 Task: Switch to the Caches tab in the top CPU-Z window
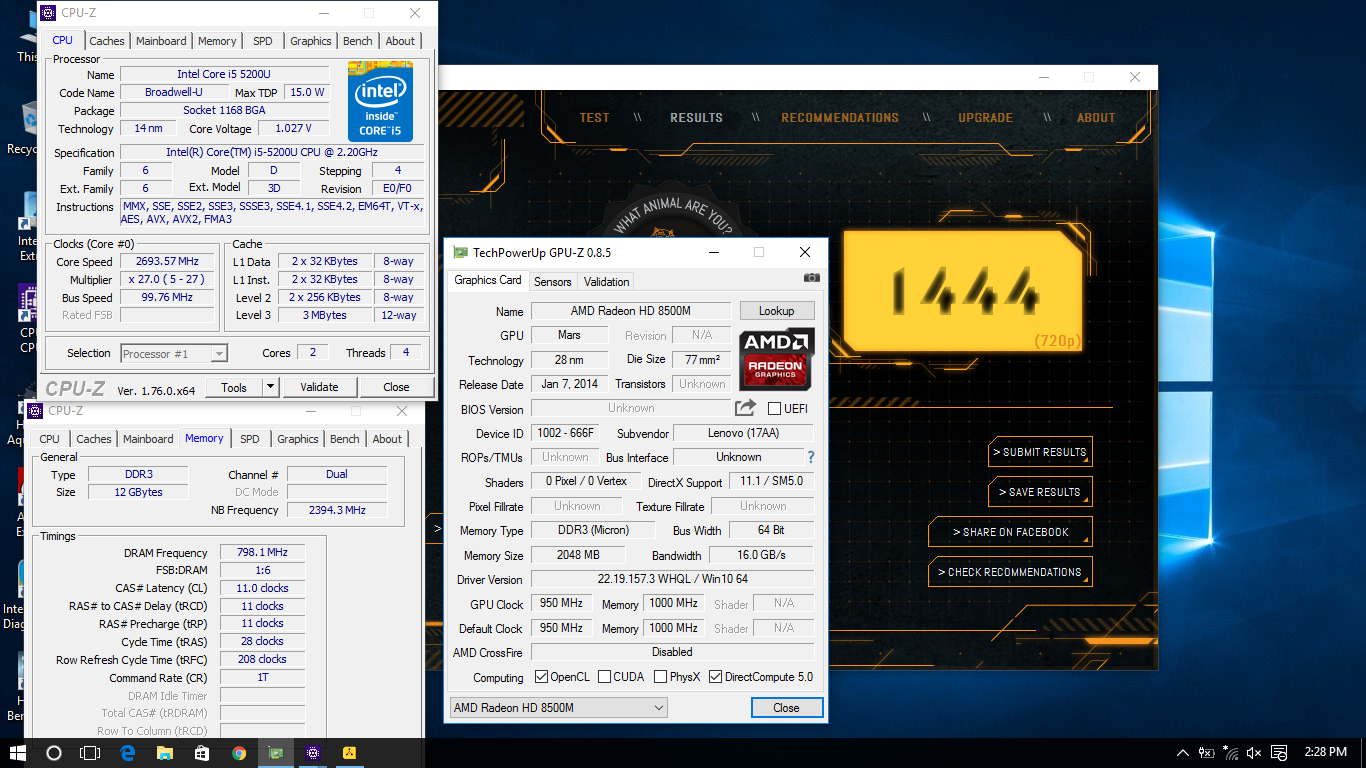(107, 41)
